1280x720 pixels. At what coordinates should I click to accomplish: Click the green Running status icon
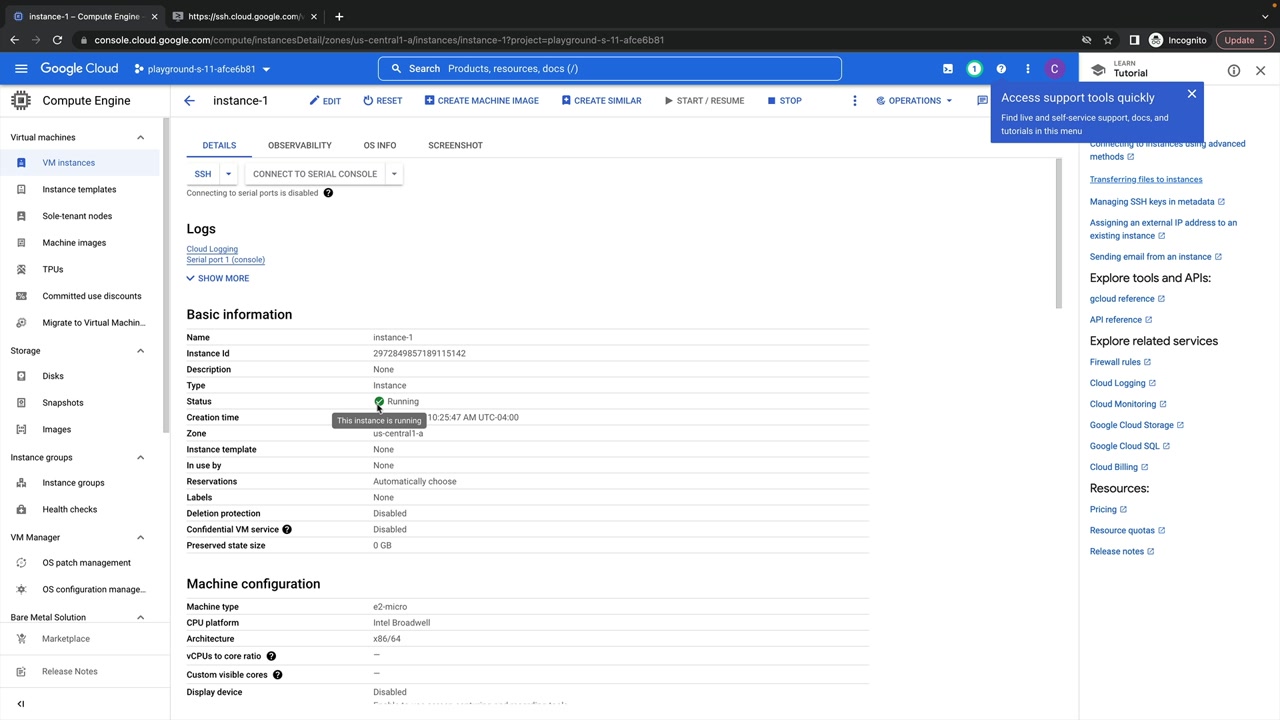[379, 402]
